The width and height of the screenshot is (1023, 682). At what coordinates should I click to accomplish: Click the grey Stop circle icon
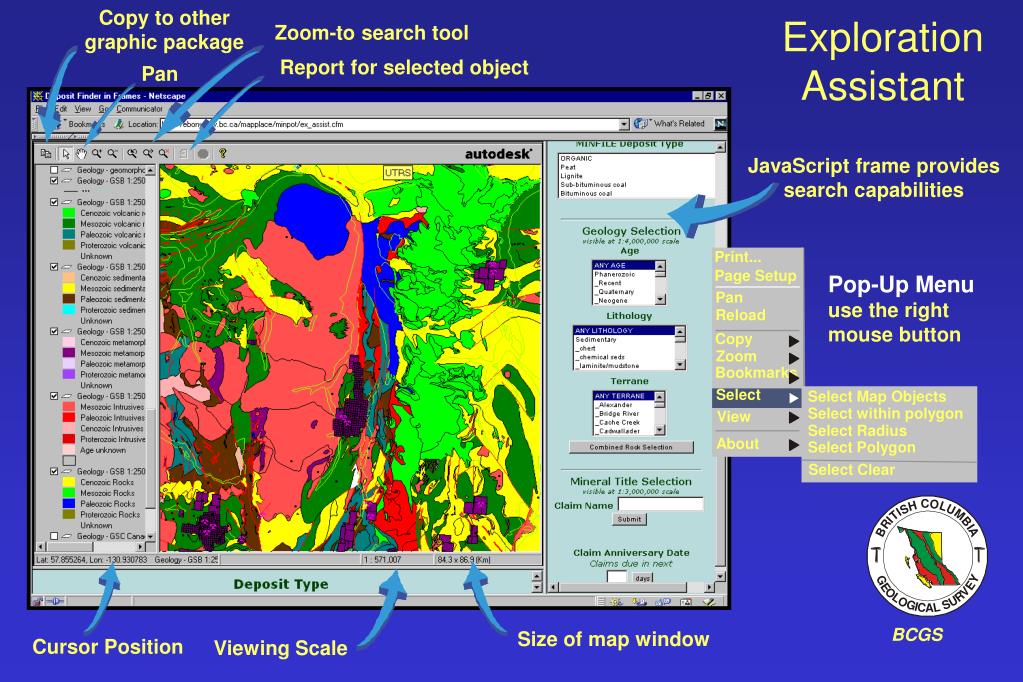click(203, 154)
